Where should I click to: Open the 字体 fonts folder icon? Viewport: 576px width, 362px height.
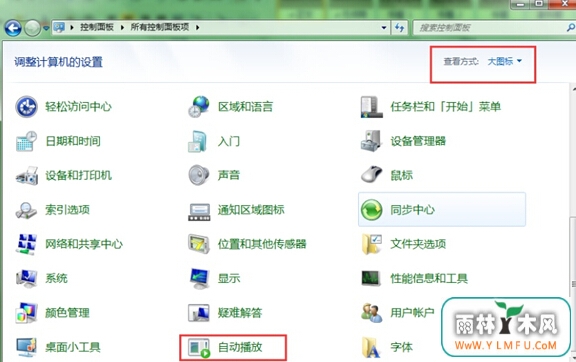click(371, 347)
